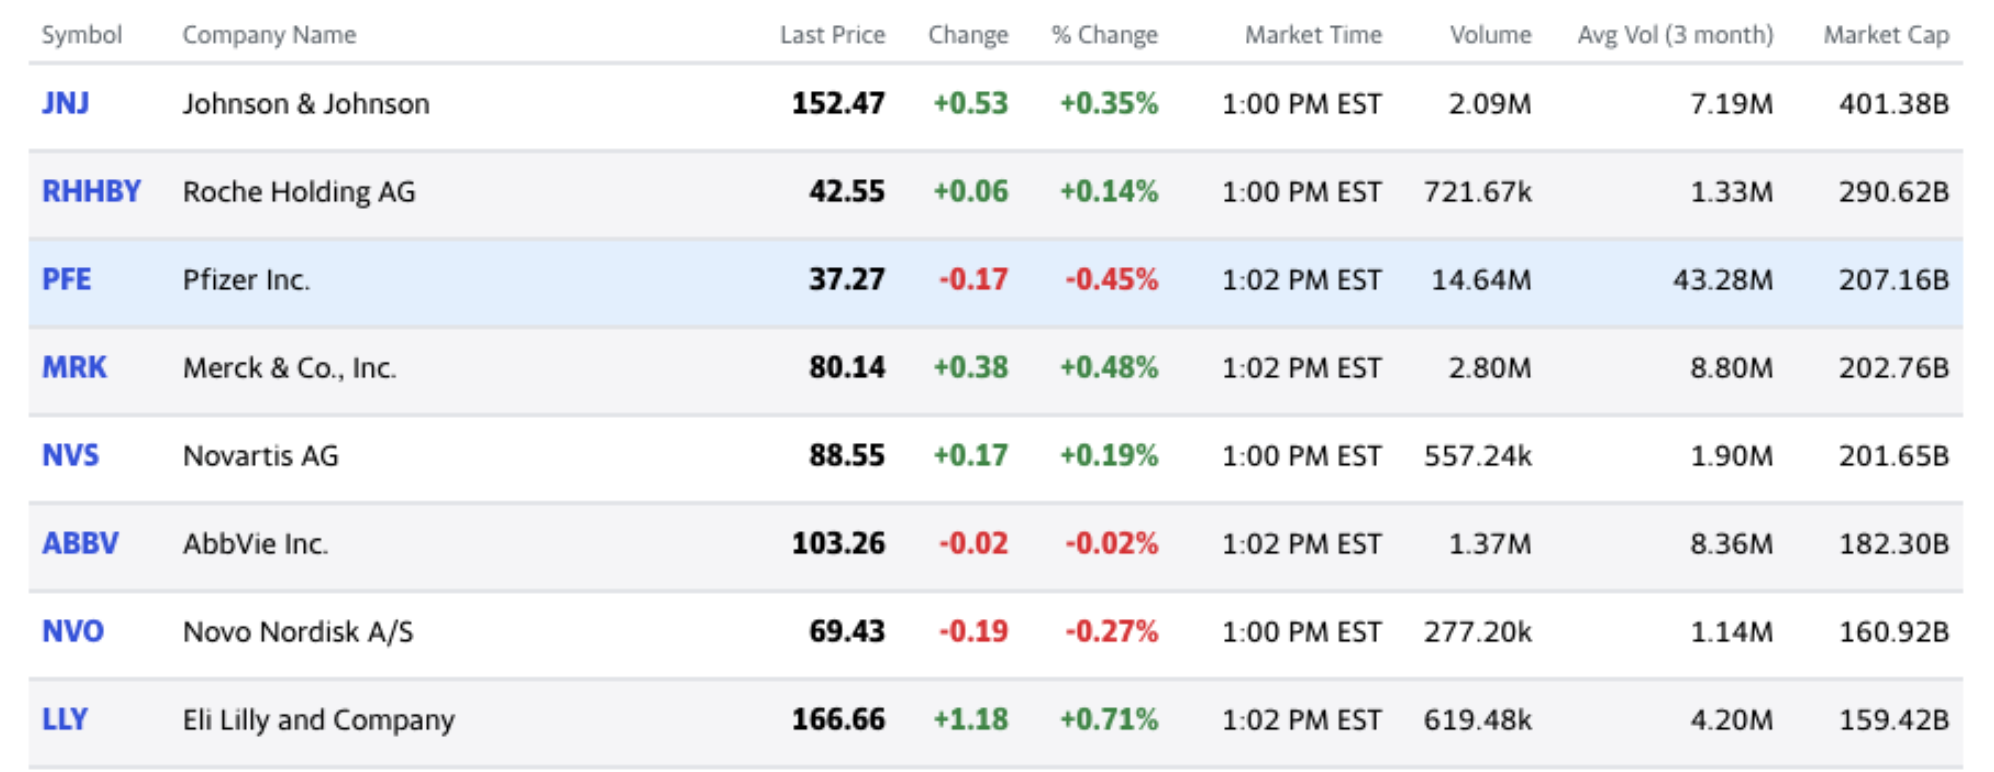Click Novo Nordisk's 160.92B market cap
Image resolution: width=1994 pixels, height=772 pixels.
1893,632
